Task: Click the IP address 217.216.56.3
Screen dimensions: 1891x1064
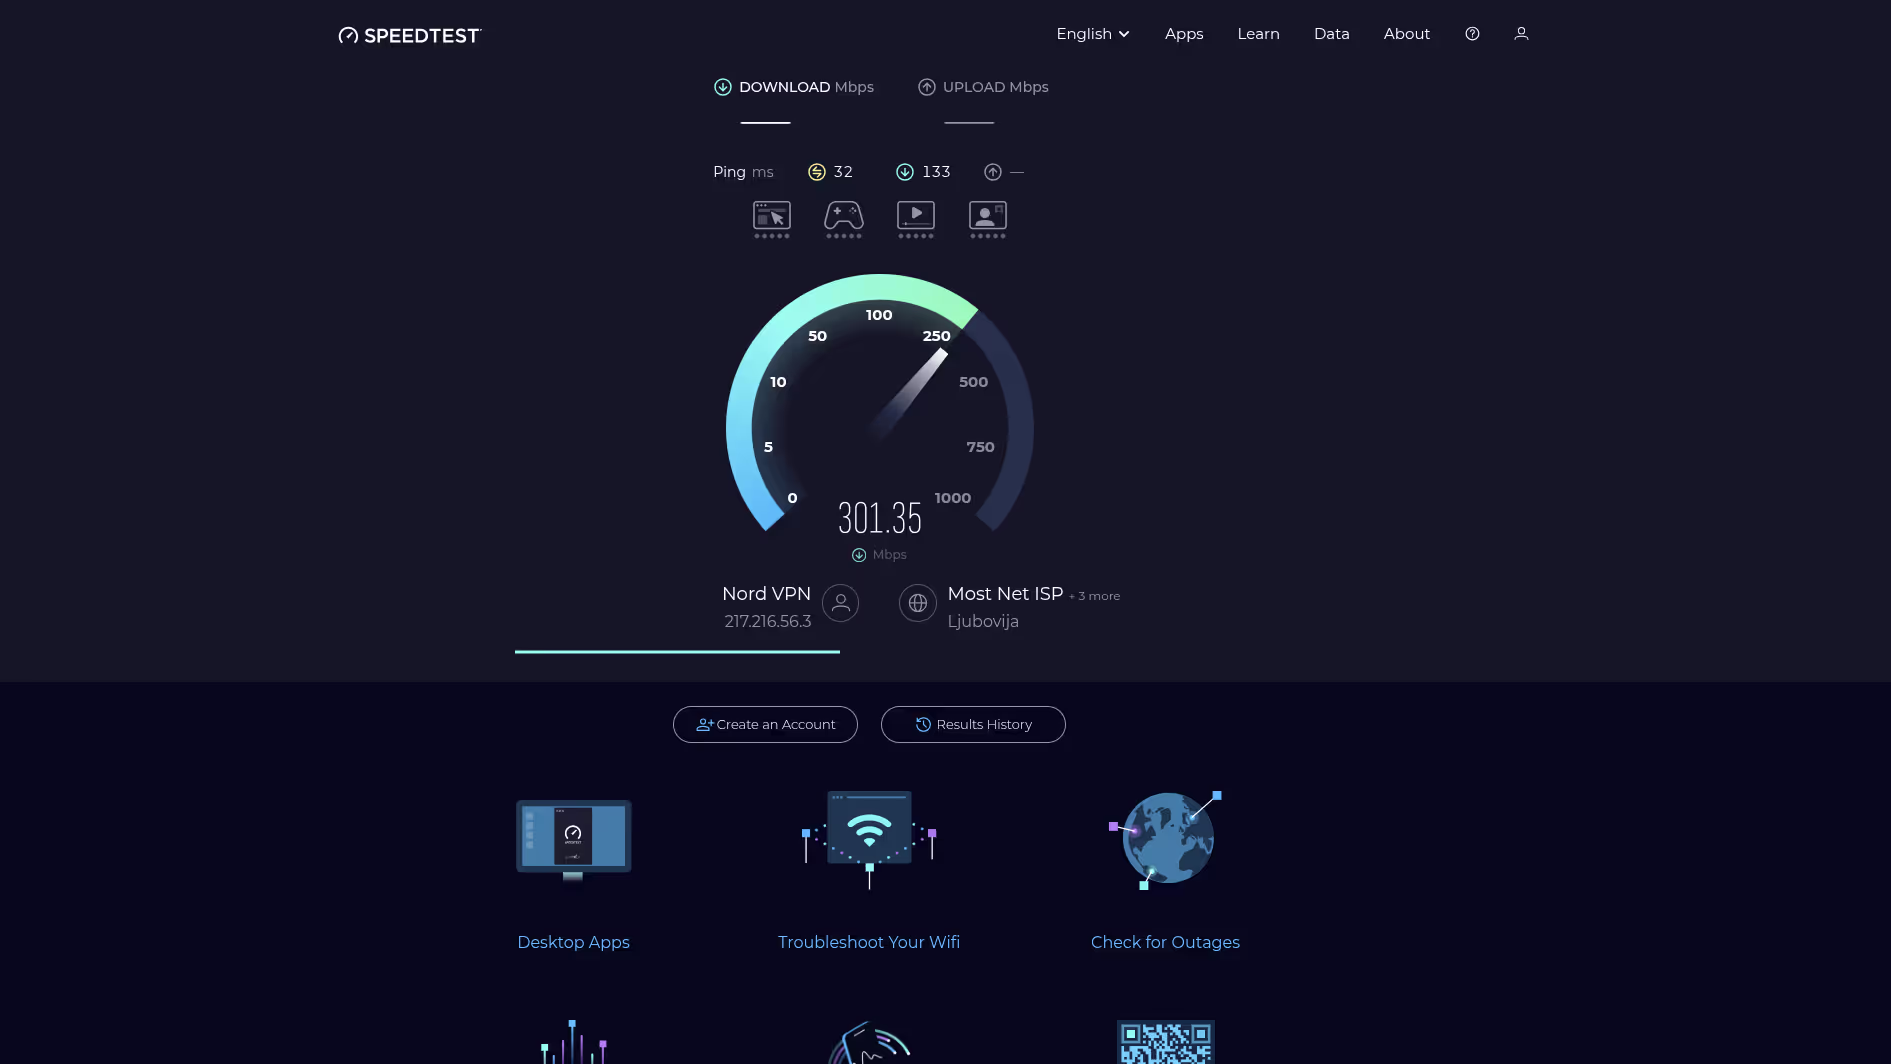Action: [x=768, y=621]
